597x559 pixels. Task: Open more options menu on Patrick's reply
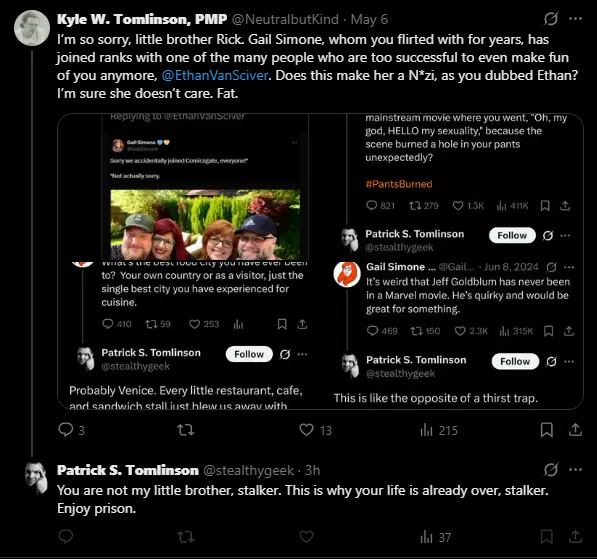pyautogui.click(x=575, y=470)
